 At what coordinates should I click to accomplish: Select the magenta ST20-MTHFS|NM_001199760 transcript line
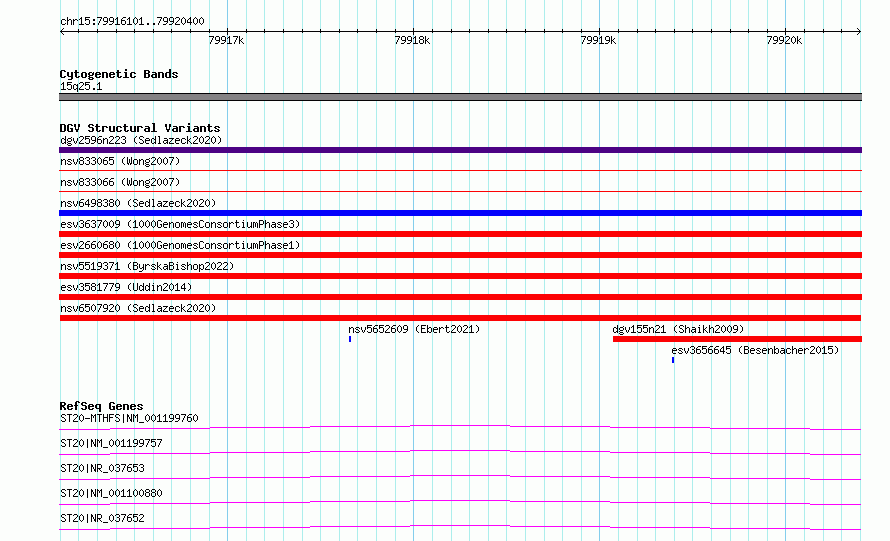point(460,427)
